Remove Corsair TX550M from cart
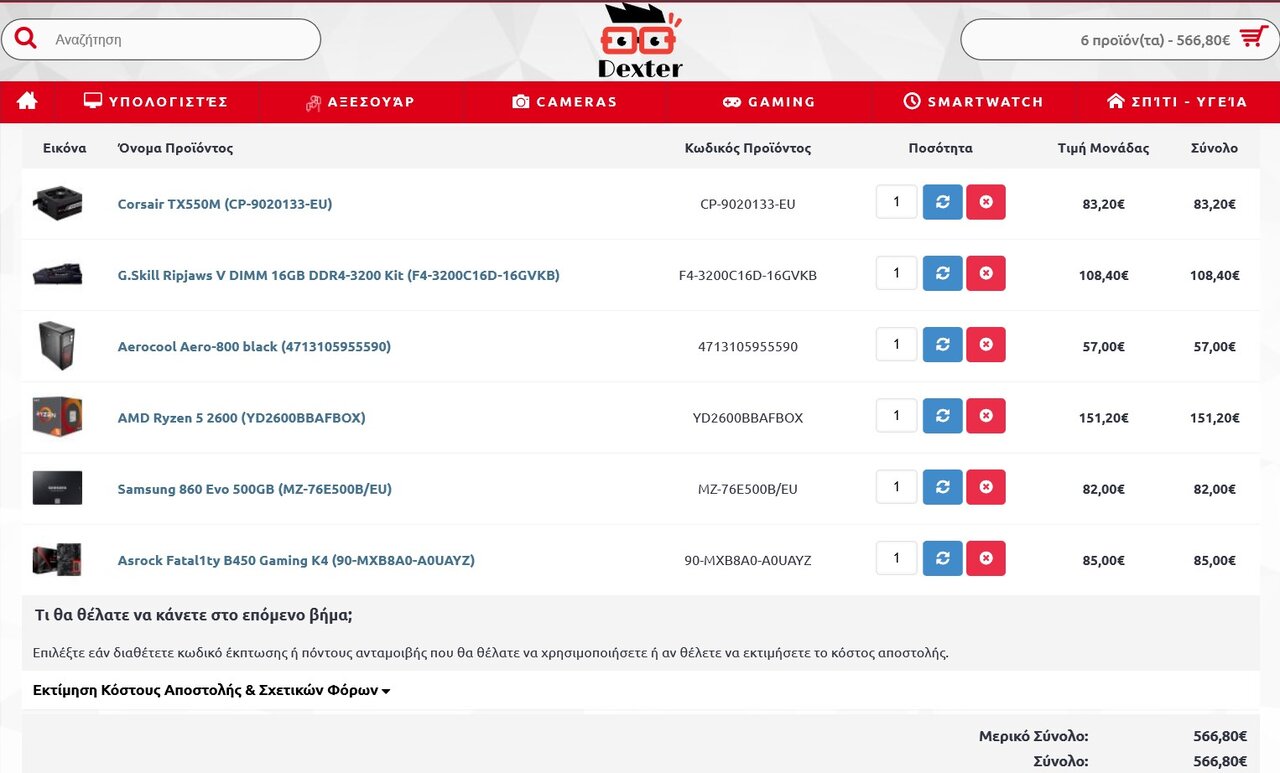 986,202
